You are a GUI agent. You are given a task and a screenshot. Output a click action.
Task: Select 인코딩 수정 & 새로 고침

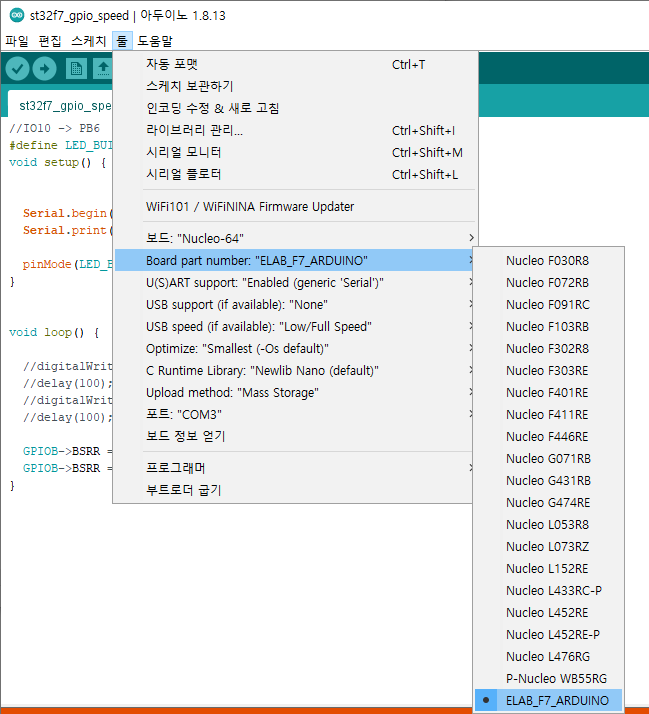(x=296, y=108)
